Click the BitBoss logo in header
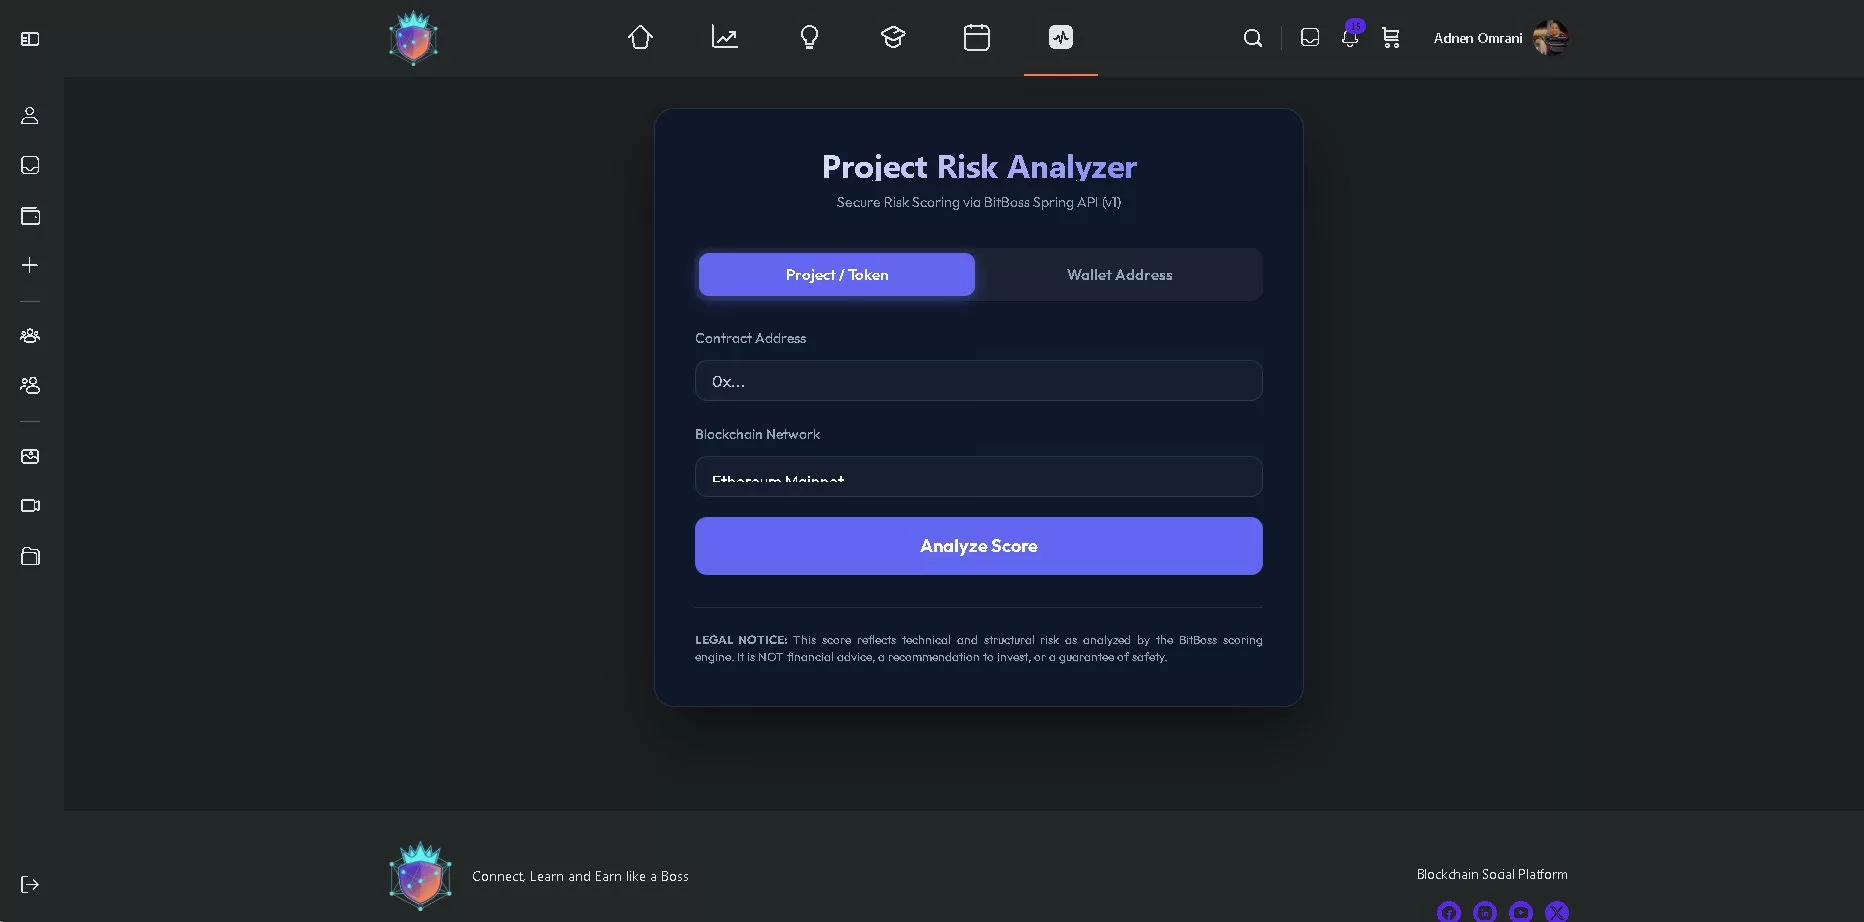1864x922 pixels. 413,38
